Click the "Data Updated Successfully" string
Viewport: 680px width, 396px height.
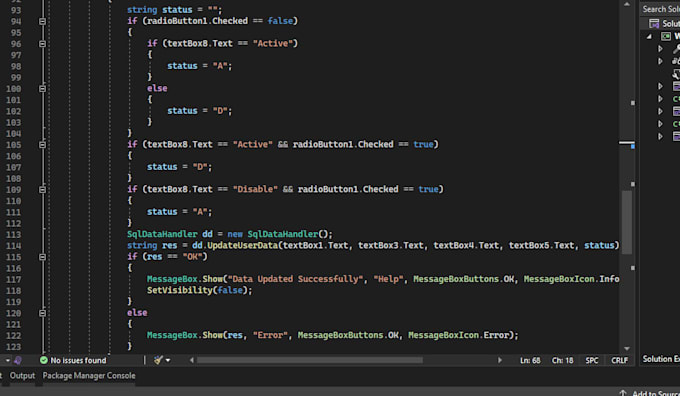[295, 279]
